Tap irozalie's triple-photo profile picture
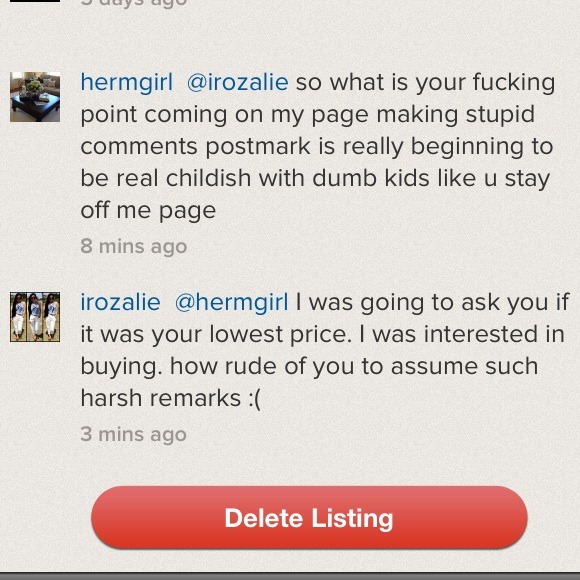This screenshot has width=580, height=580. click(x=35, y=317)
